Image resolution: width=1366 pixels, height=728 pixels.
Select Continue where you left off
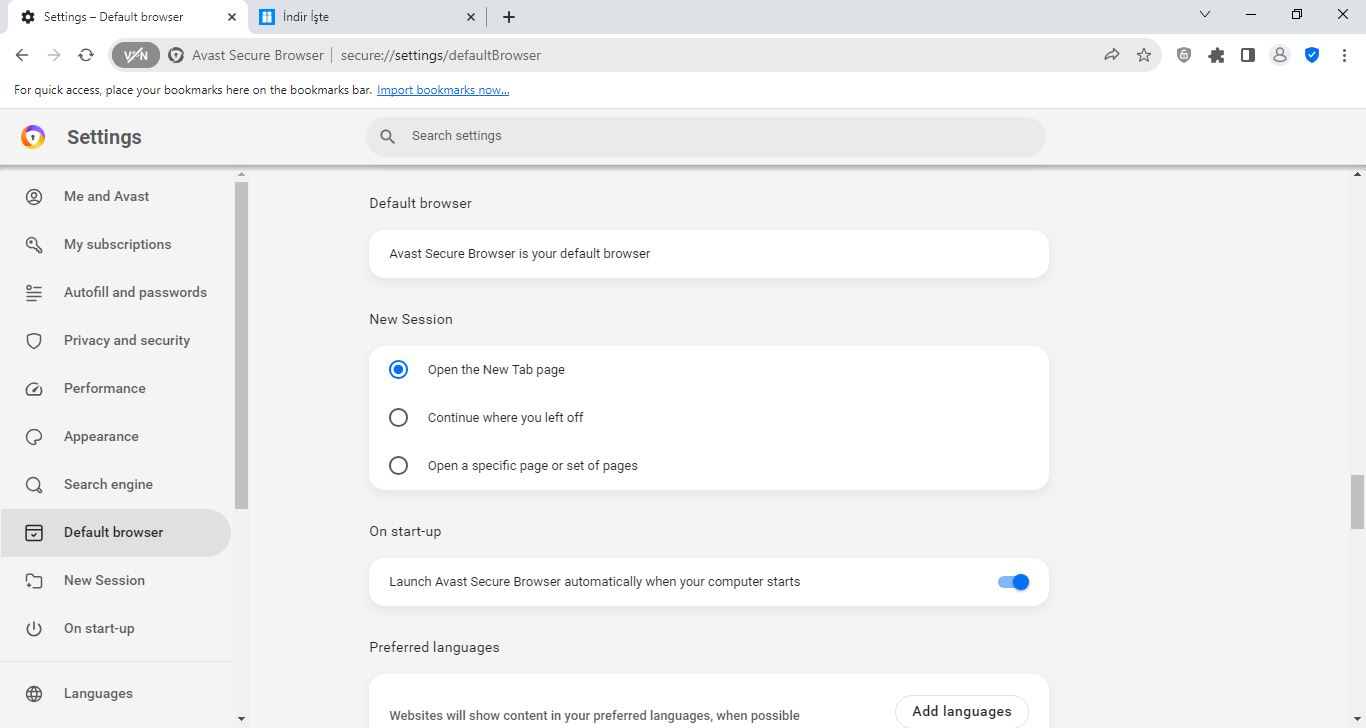398,417
